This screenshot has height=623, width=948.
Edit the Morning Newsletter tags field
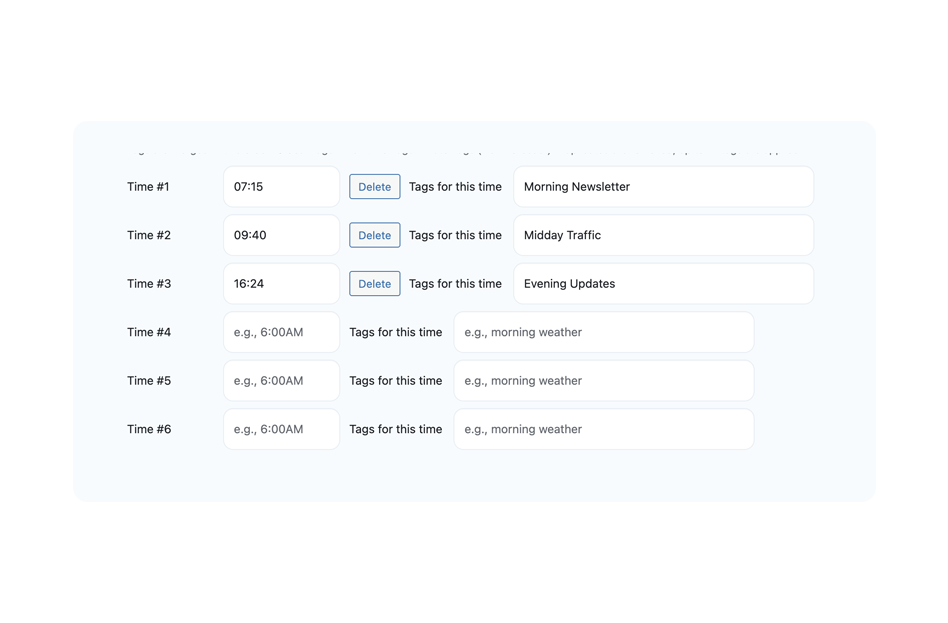663,187
